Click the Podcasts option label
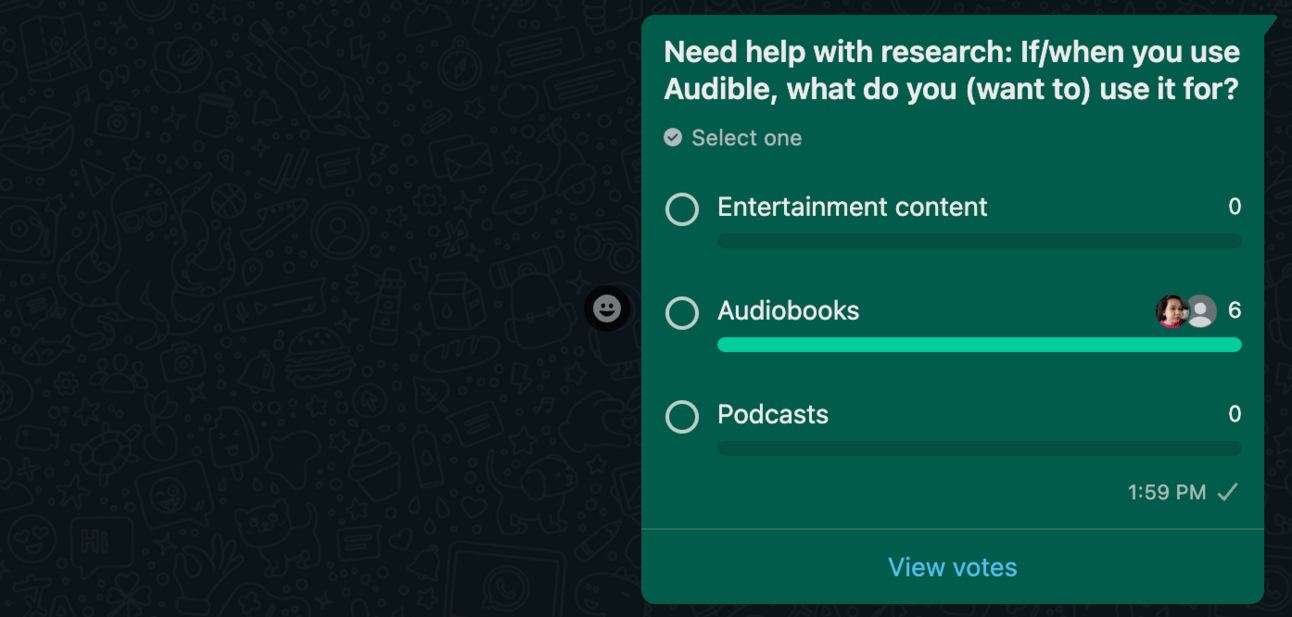Viewport: 1292px width, 617px height. pos(773,415)
